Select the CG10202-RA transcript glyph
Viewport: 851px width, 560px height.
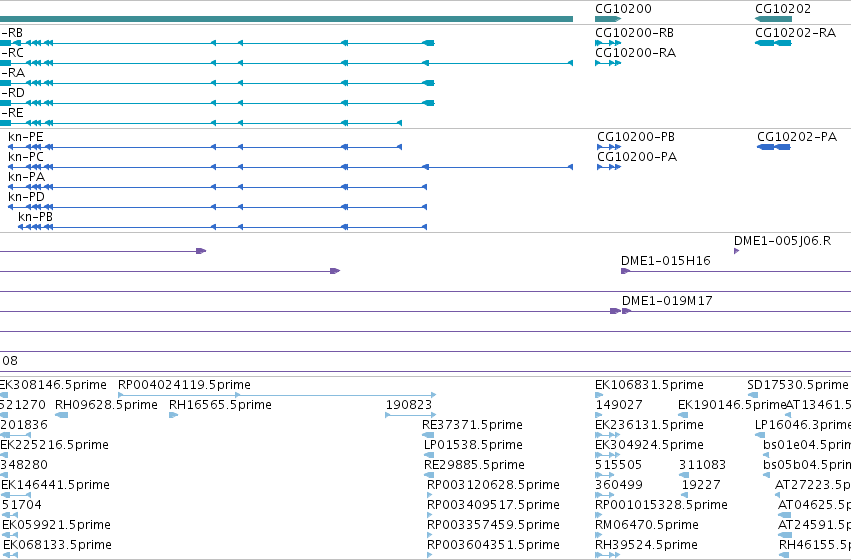(773, 43)
